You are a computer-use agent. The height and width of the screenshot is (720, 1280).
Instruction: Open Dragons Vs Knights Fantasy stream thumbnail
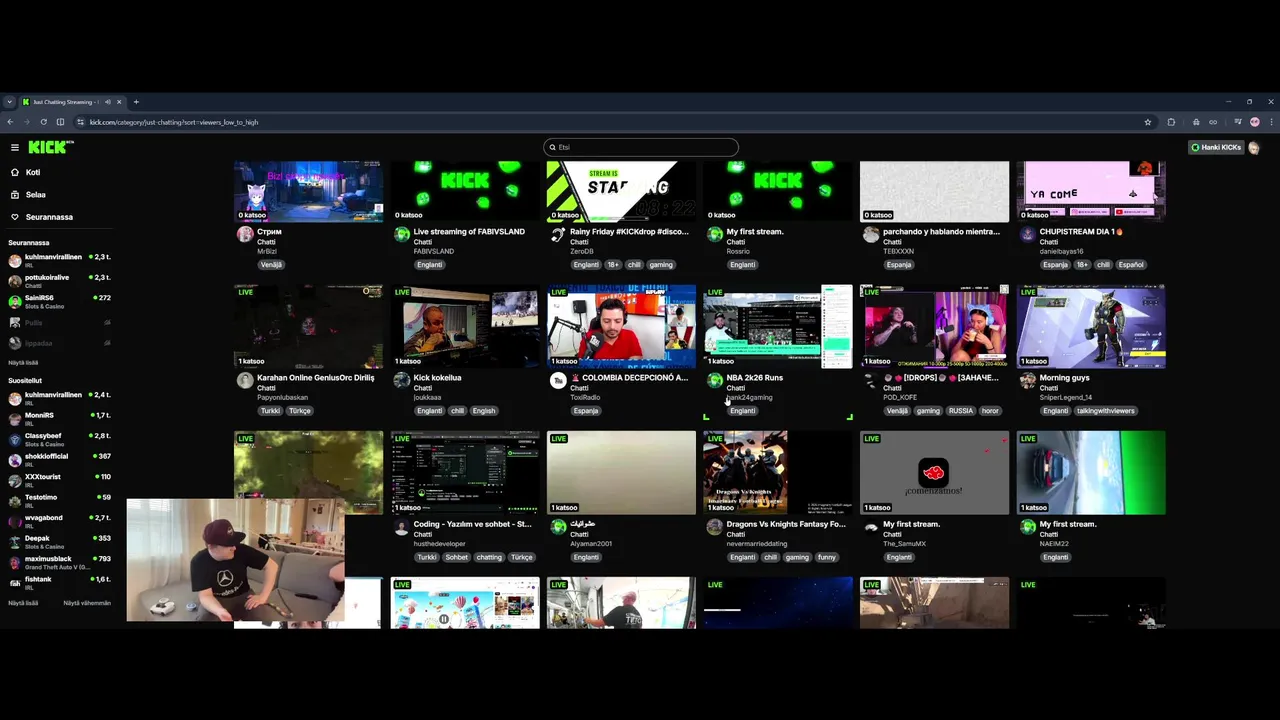click(x=778, y=472)
